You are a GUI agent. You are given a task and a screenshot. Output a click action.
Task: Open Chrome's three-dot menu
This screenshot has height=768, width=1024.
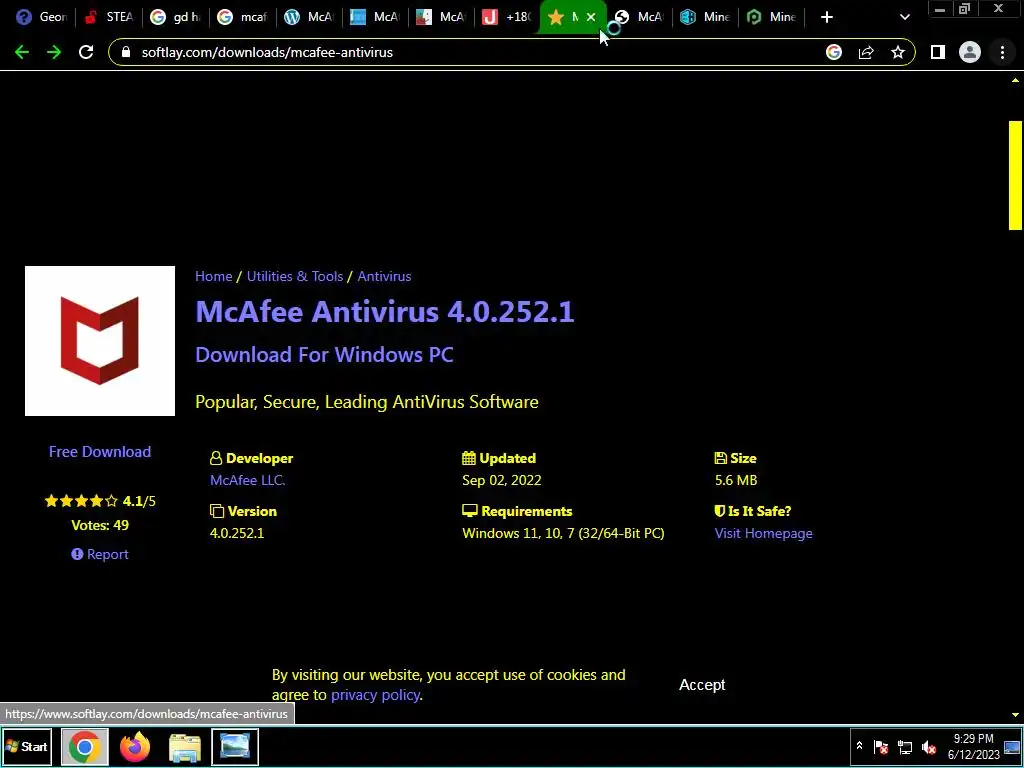click(x=1002, y=52)
